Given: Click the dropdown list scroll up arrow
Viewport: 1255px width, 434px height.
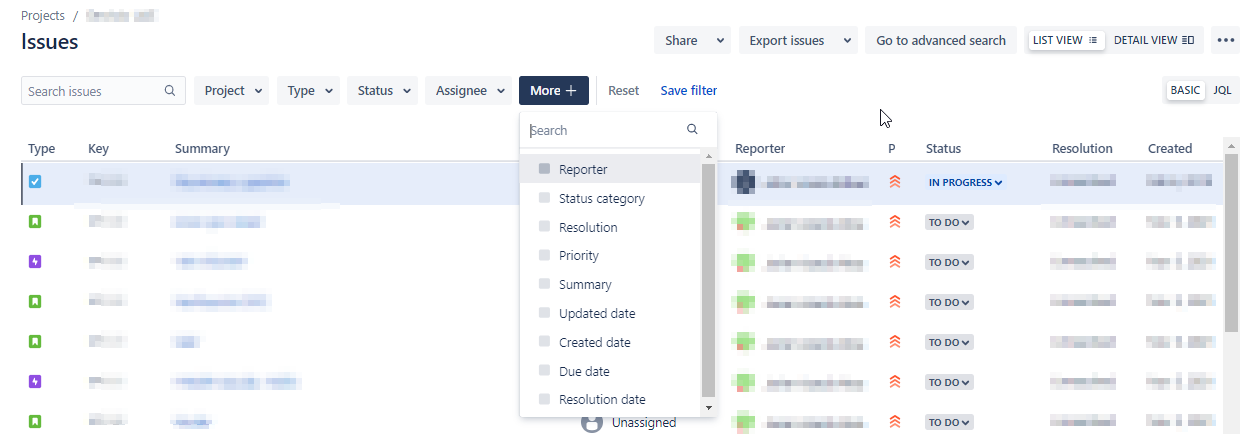Looking at the screenshot, I should point(709,156).
